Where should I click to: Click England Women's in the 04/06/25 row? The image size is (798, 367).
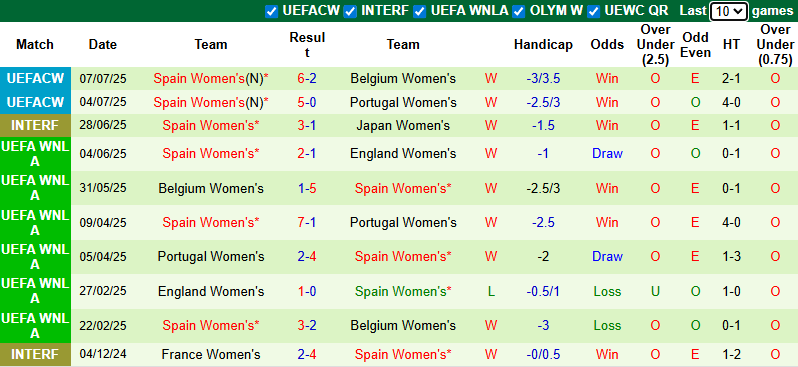click(x=403, y=154)
